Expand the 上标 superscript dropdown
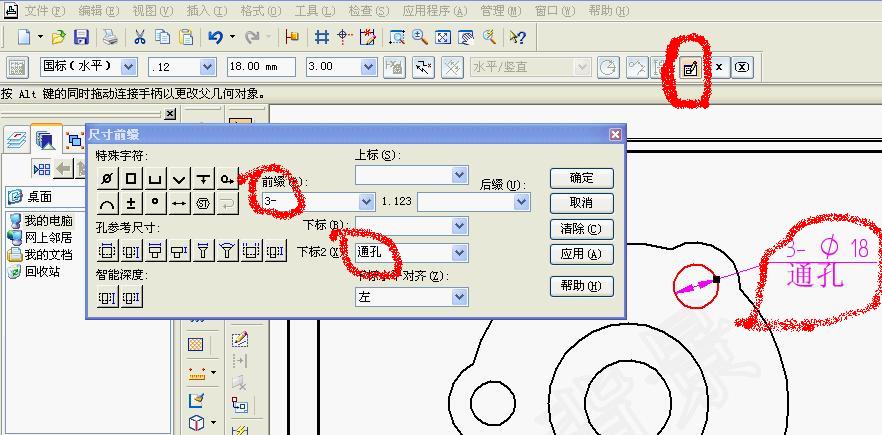Image resolution: width=882 pixels, height=435 pixels. pos(460,175)
